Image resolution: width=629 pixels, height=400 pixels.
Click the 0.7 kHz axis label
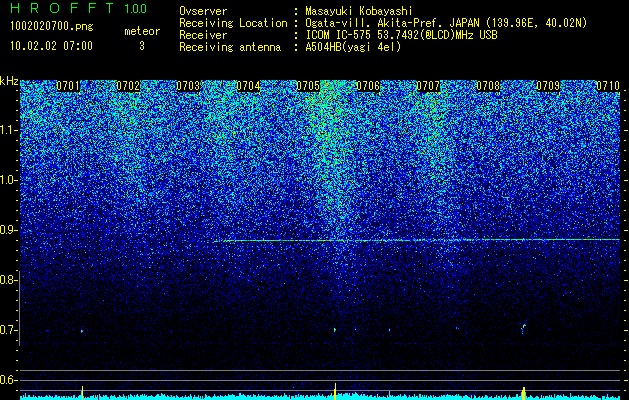[8, 330]
